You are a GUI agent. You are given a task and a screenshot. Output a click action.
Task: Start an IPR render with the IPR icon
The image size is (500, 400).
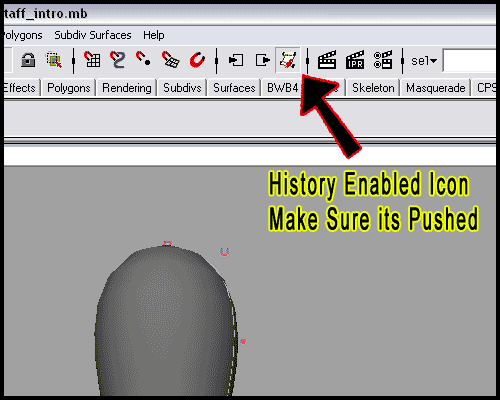[x=355, y=60]
